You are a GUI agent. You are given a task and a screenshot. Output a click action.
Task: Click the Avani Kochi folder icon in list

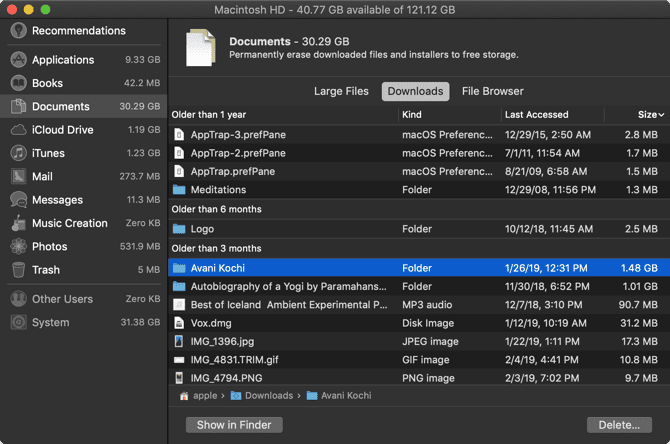click(179, 268)
